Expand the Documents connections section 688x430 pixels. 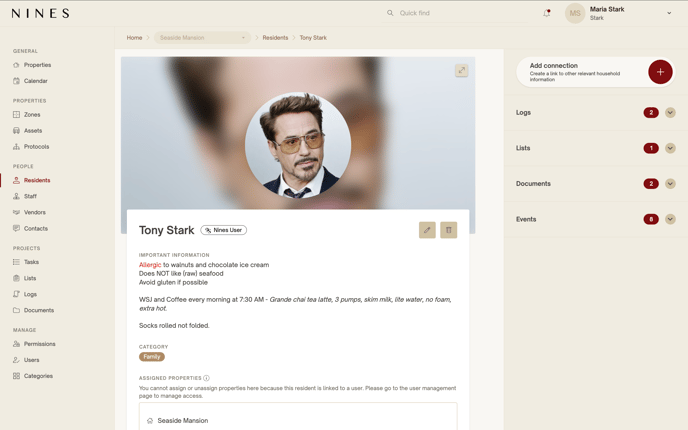670,184
